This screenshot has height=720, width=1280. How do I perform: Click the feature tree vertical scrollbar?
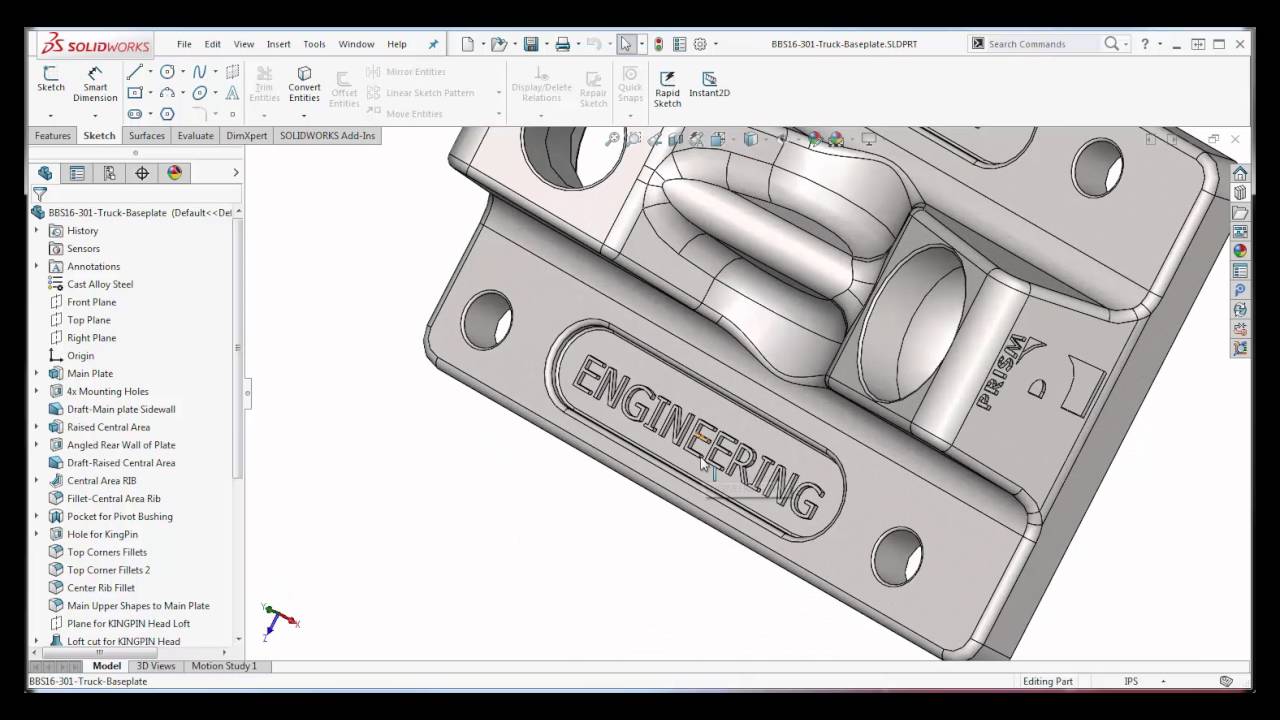[x=238, y=347]
